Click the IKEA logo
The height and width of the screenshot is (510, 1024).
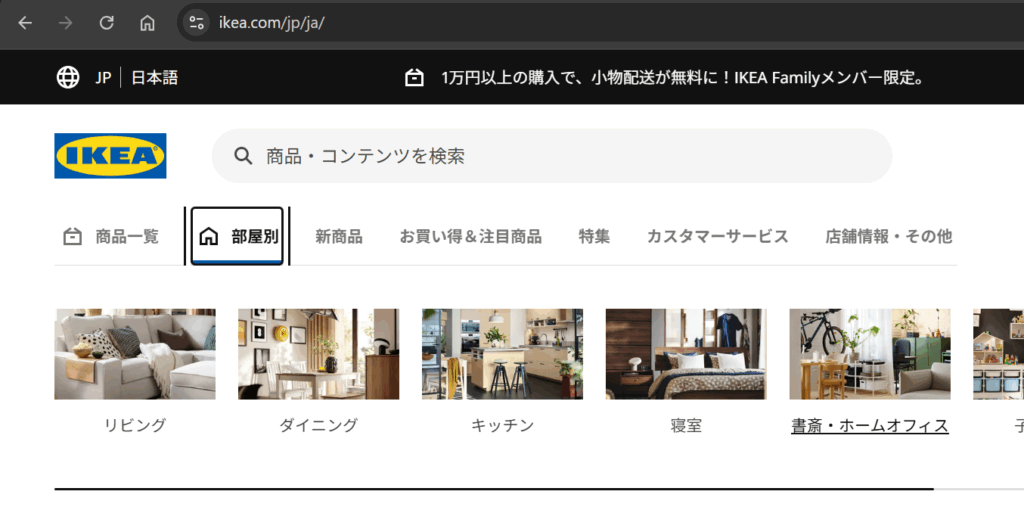[110, 156]
